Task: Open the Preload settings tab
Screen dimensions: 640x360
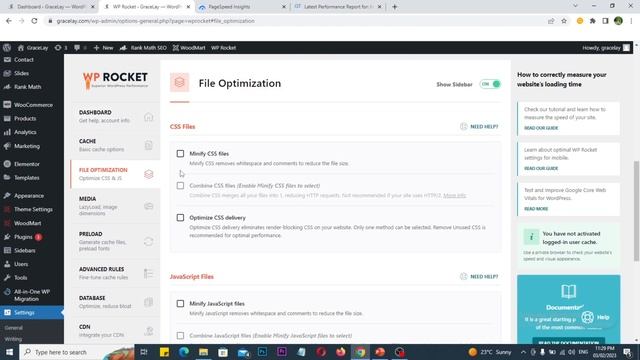Action: 116,241
